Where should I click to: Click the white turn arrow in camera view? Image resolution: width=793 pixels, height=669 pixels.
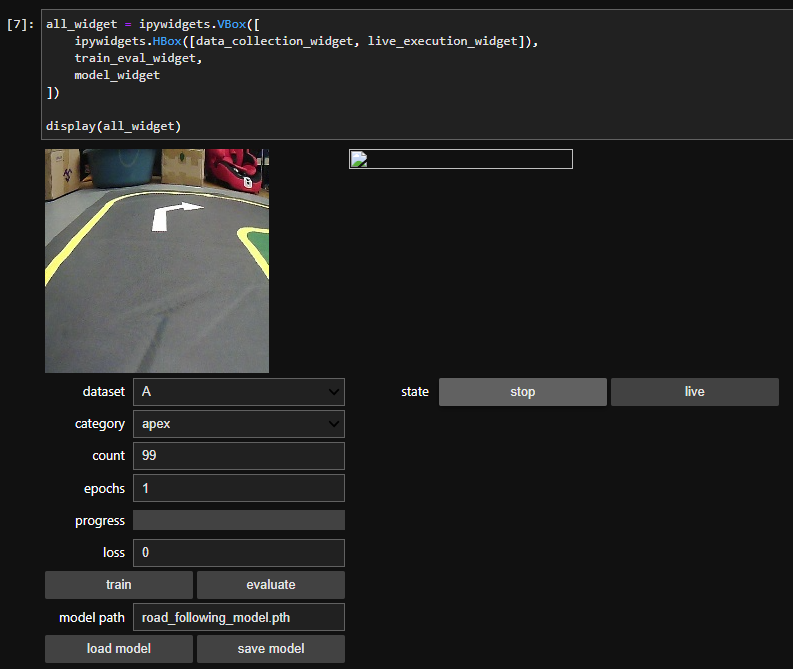coord(173,214)
